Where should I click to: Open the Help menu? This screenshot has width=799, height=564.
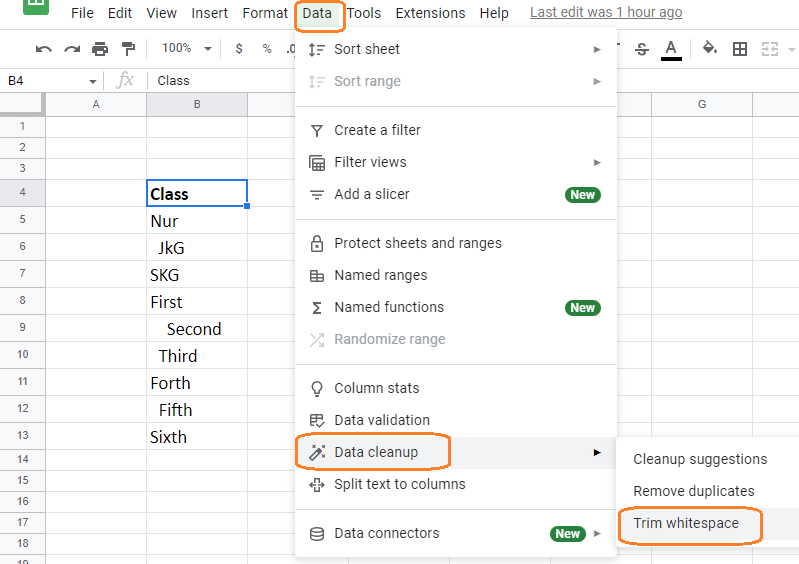tap(494, 13)
